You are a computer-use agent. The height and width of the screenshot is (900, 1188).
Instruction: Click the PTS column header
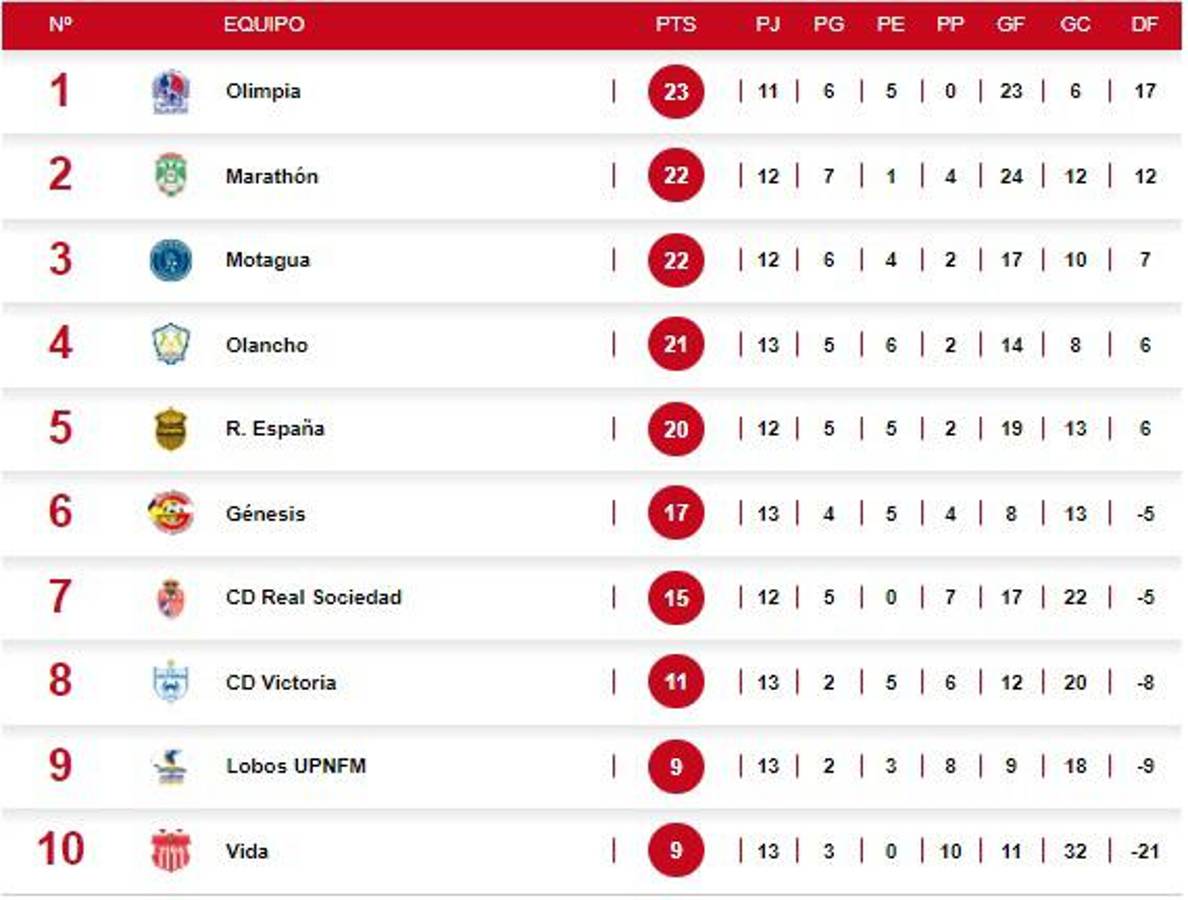(x=676, y=25)
